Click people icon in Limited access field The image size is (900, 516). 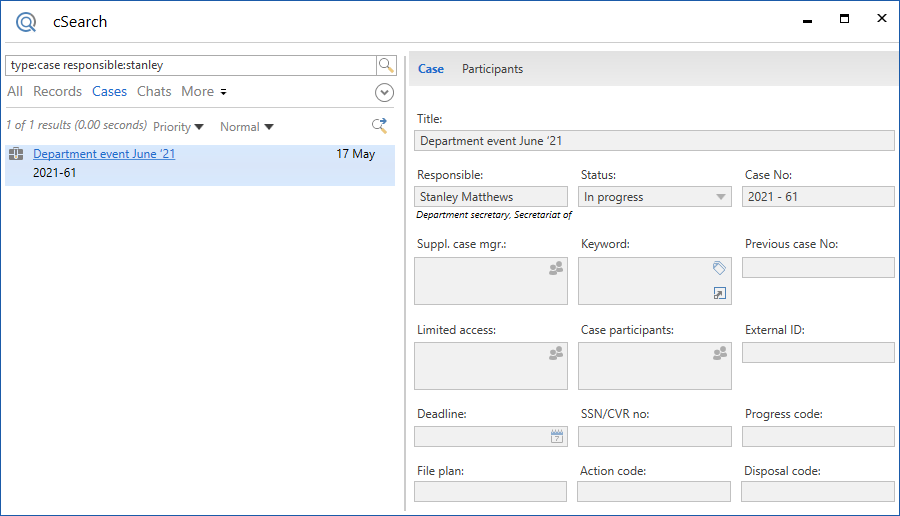click(x=556, y=353)
